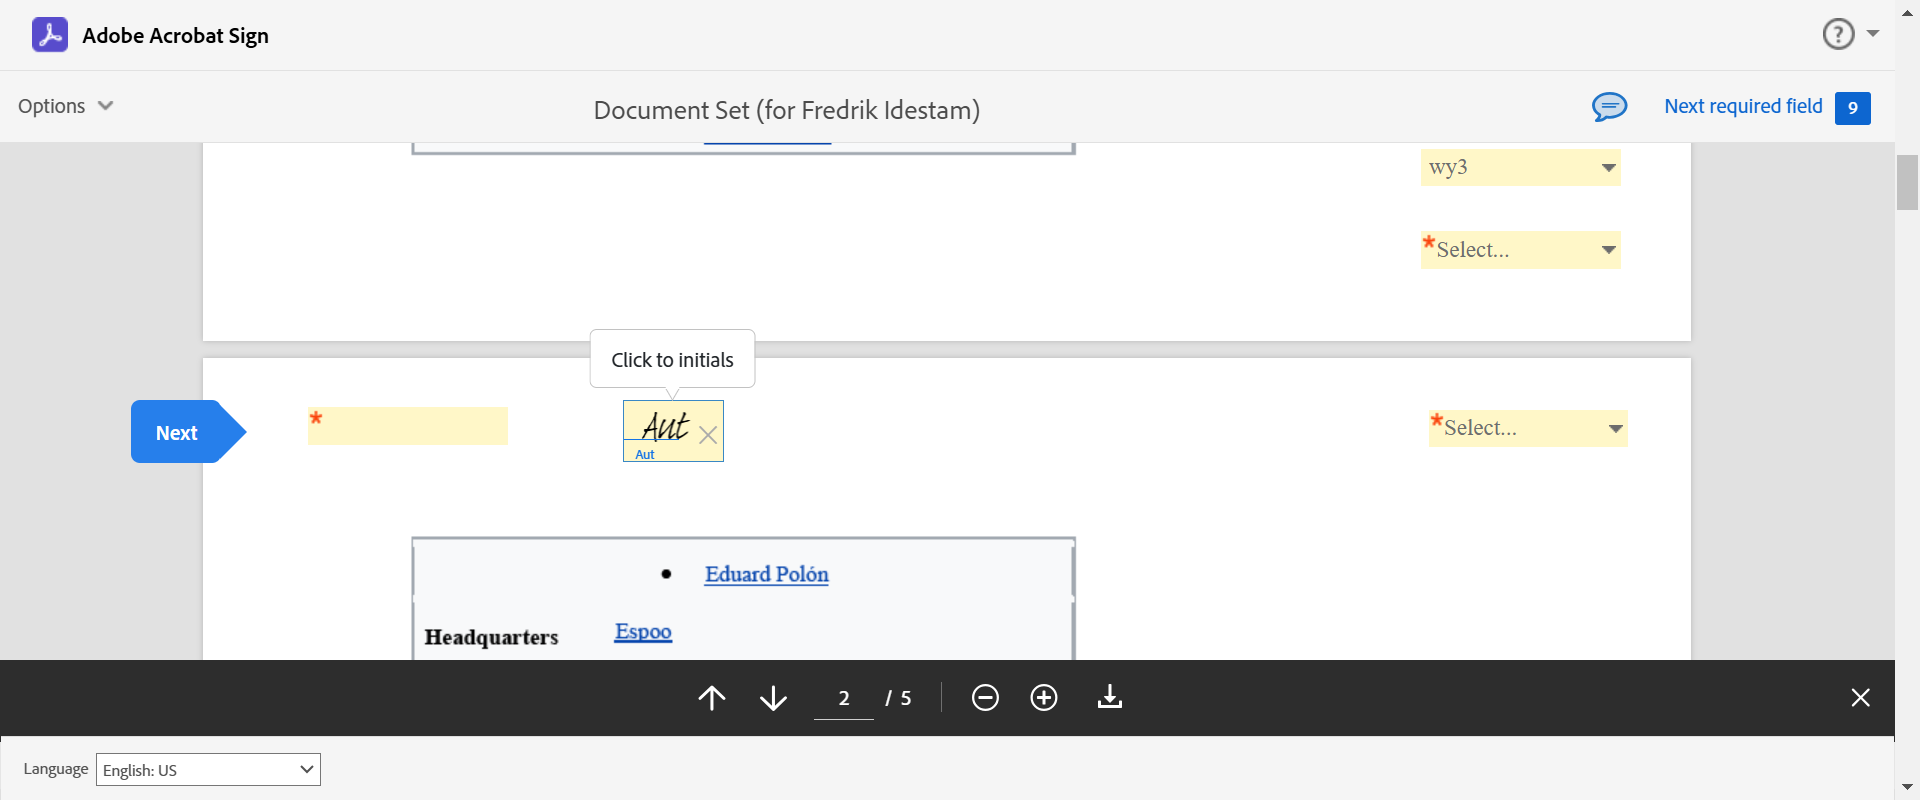Viewport: 1920px width, 800px height.
Task: Open the comment chat bubble icon
Action: point(1609,107)
